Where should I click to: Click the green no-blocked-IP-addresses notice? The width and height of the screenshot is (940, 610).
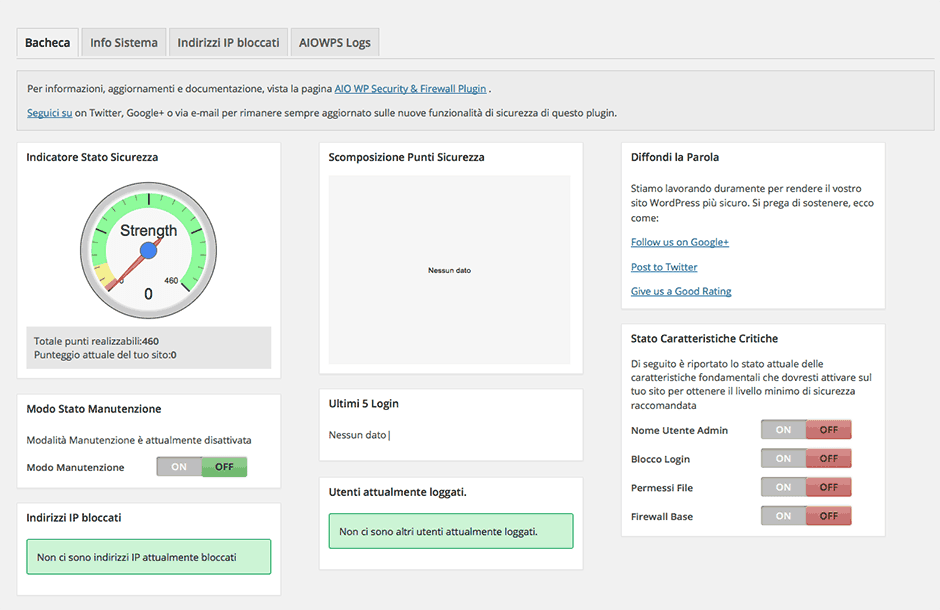point(148,557)
